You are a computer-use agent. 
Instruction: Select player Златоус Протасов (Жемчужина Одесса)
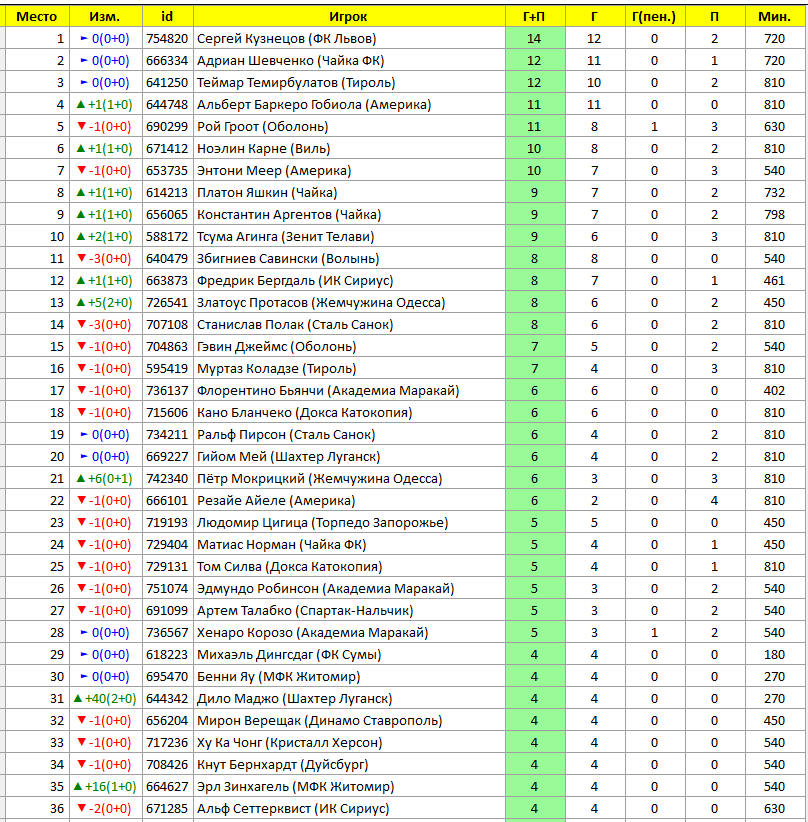click(321, 303)
